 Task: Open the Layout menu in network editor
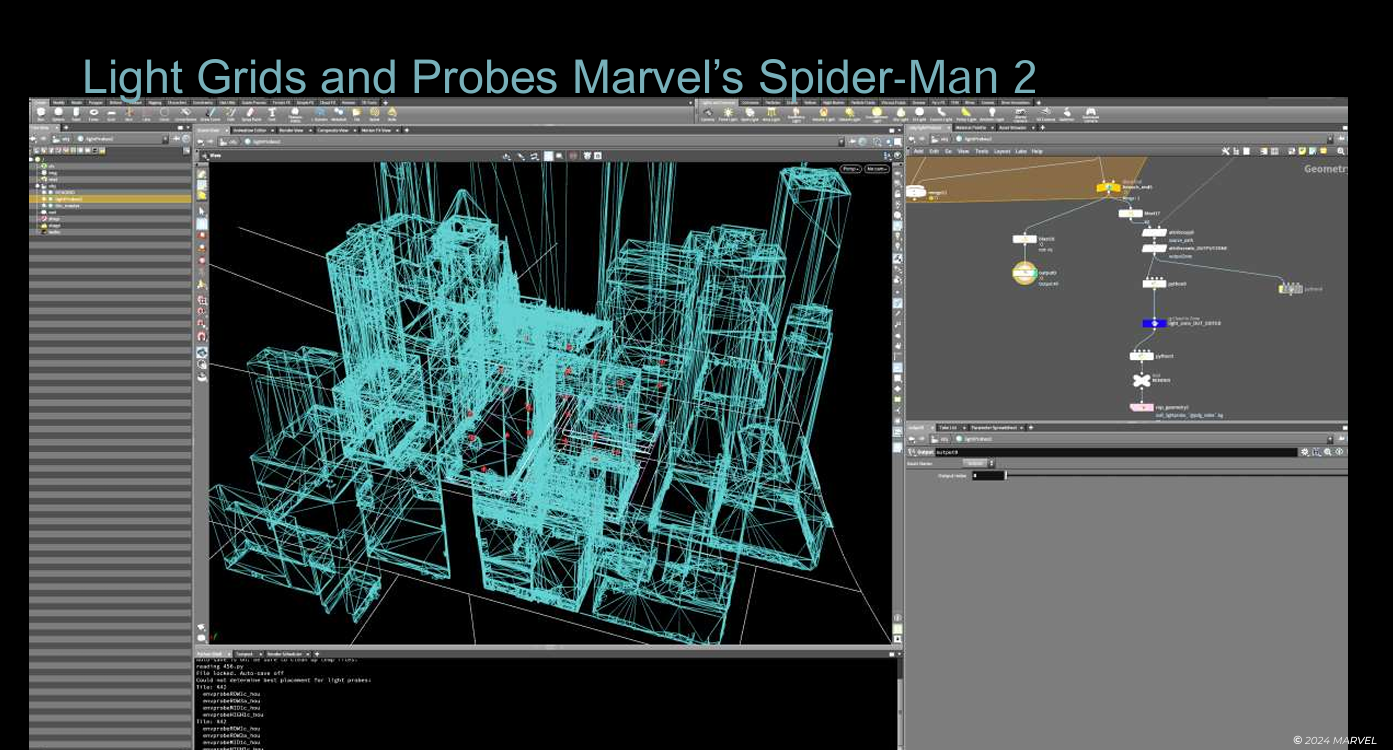coord(1002,151)
